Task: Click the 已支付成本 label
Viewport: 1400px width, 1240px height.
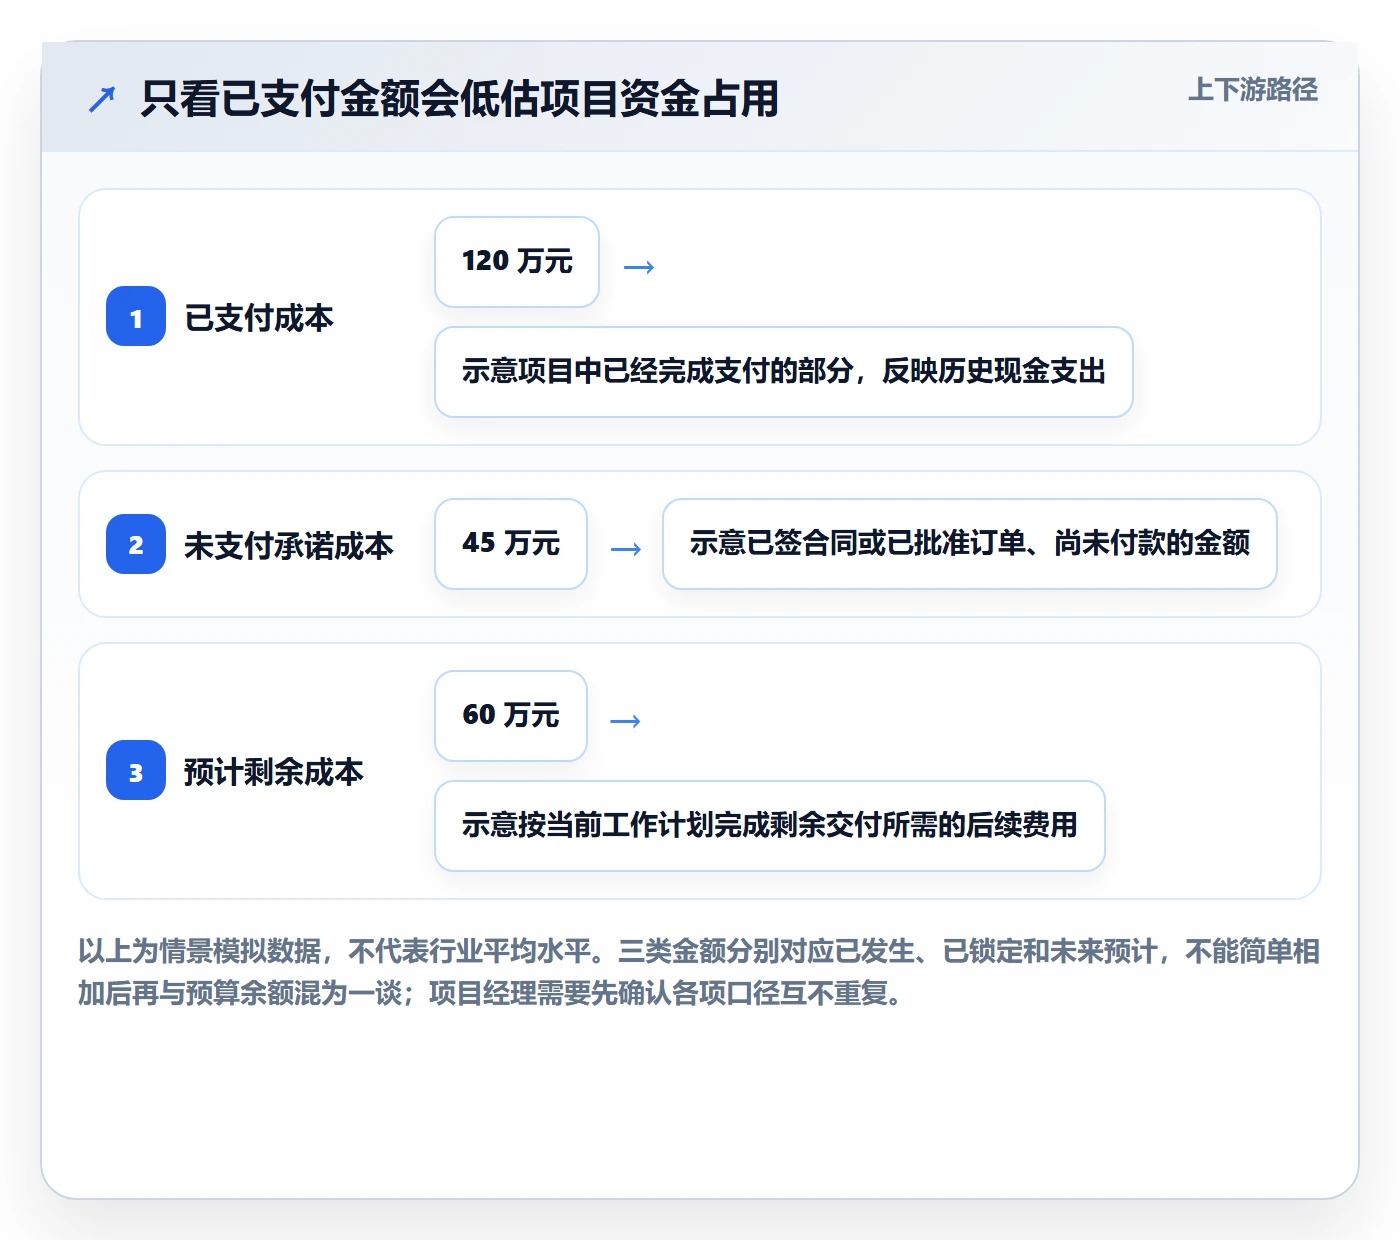Action: pos(259,318)
